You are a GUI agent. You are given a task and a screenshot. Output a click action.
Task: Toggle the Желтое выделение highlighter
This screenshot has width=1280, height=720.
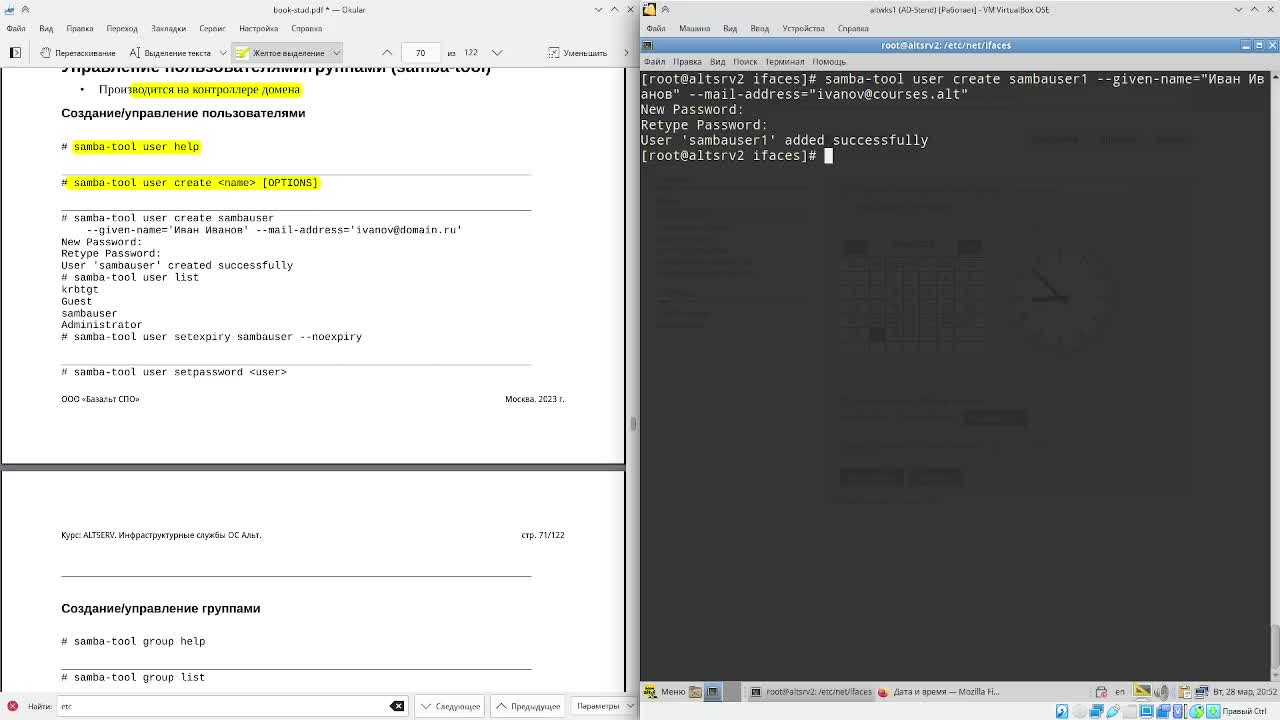coord(280,52)
